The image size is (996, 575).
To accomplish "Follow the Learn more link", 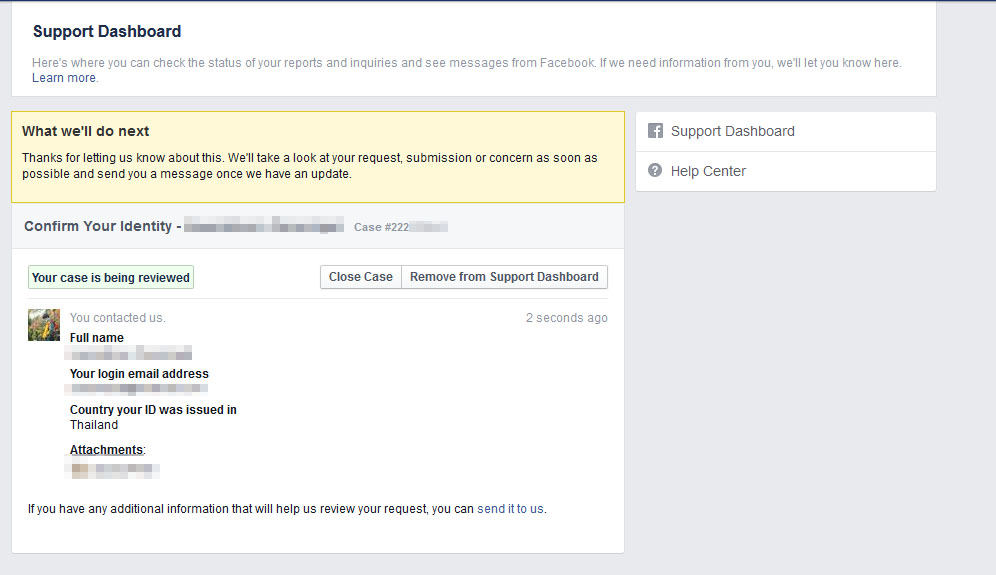I will coord(64,78).
